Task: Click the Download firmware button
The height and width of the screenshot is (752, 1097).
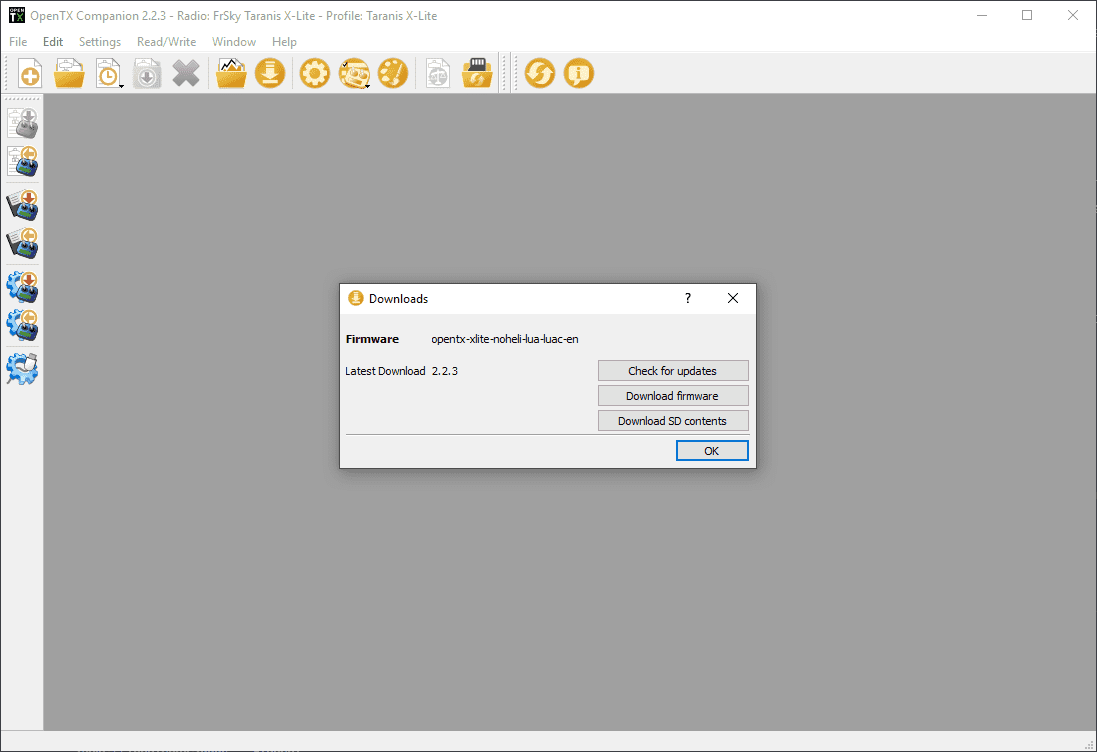Action: [x=673, y=396]
